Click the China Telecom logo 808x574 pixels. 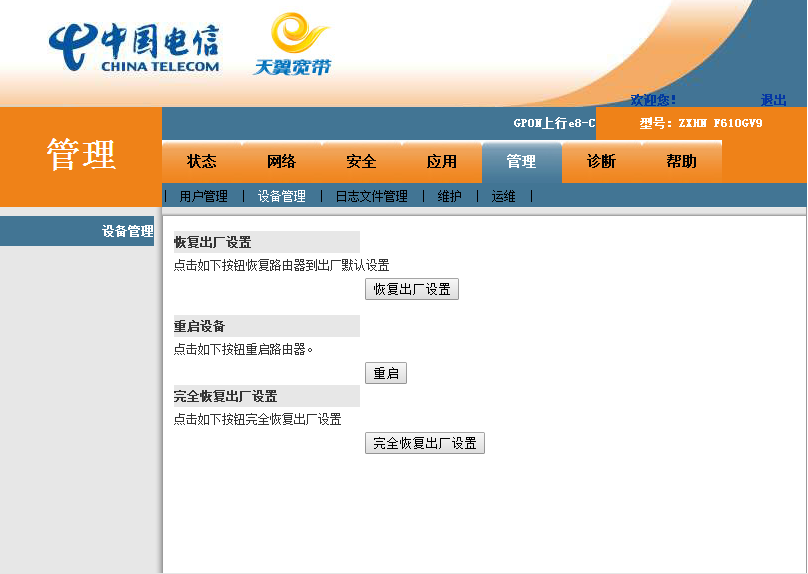(x=134, y=47)
